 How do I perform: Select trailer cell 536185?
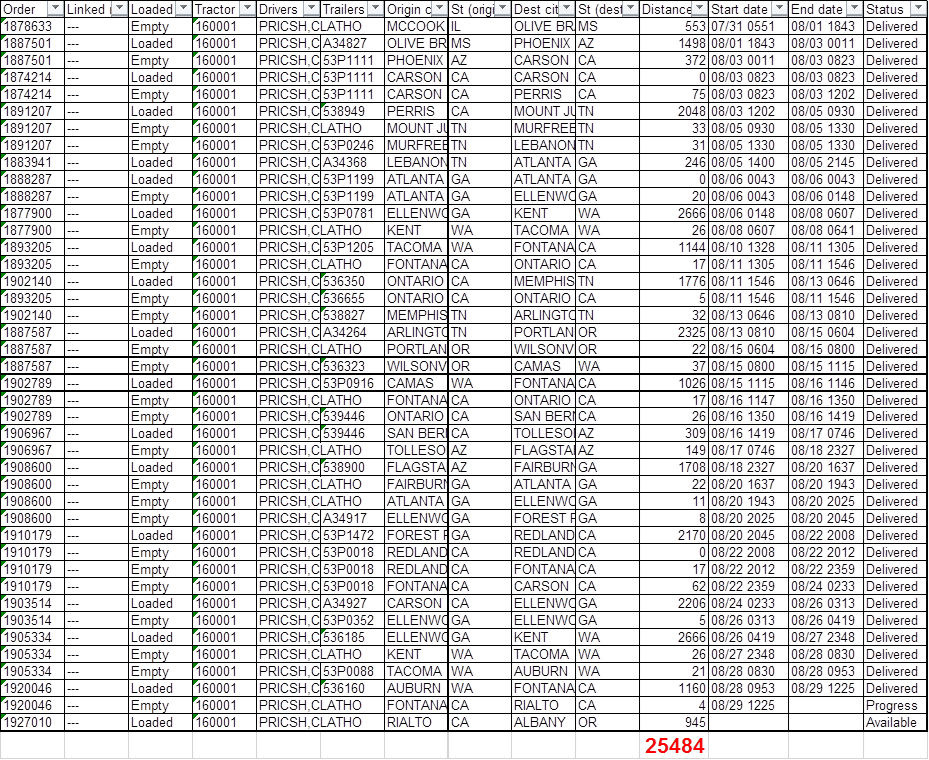352,637
